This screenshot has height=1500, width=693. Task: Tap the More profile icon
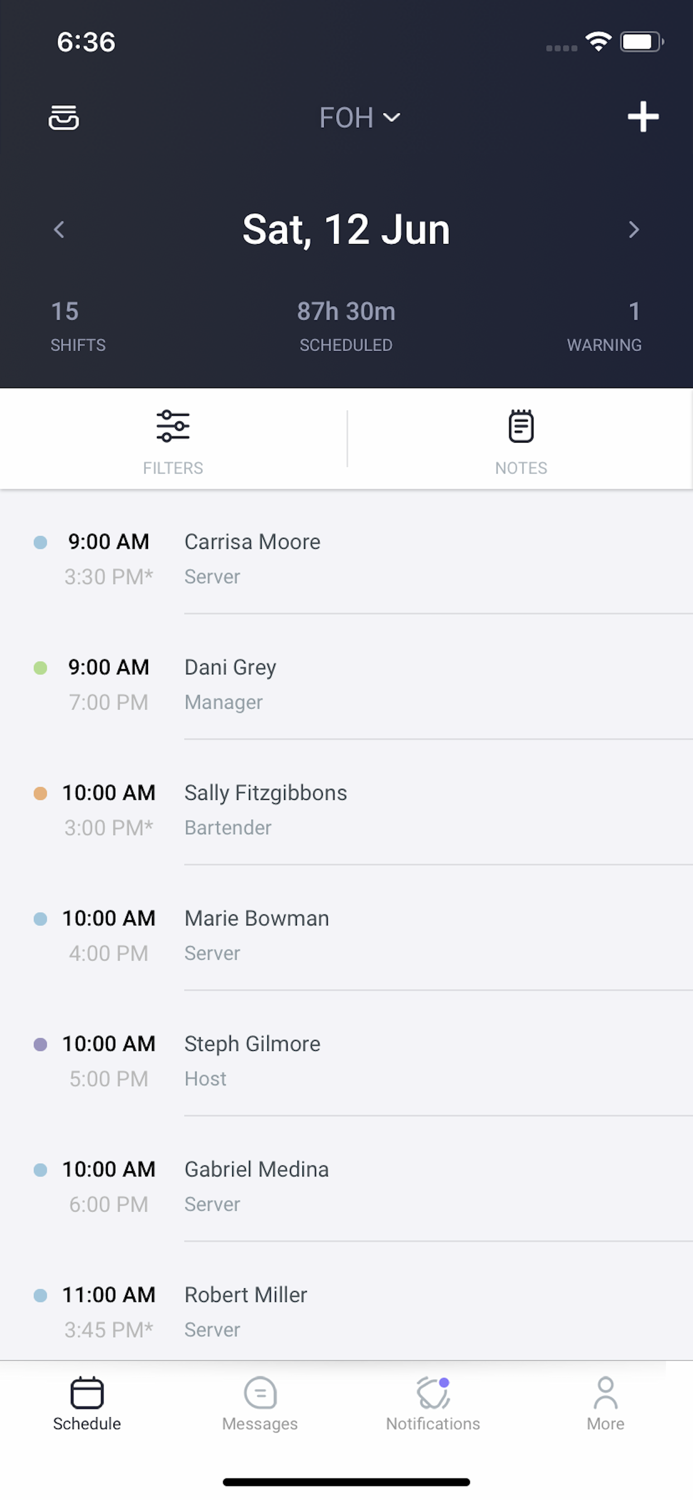coord(605,1392)
